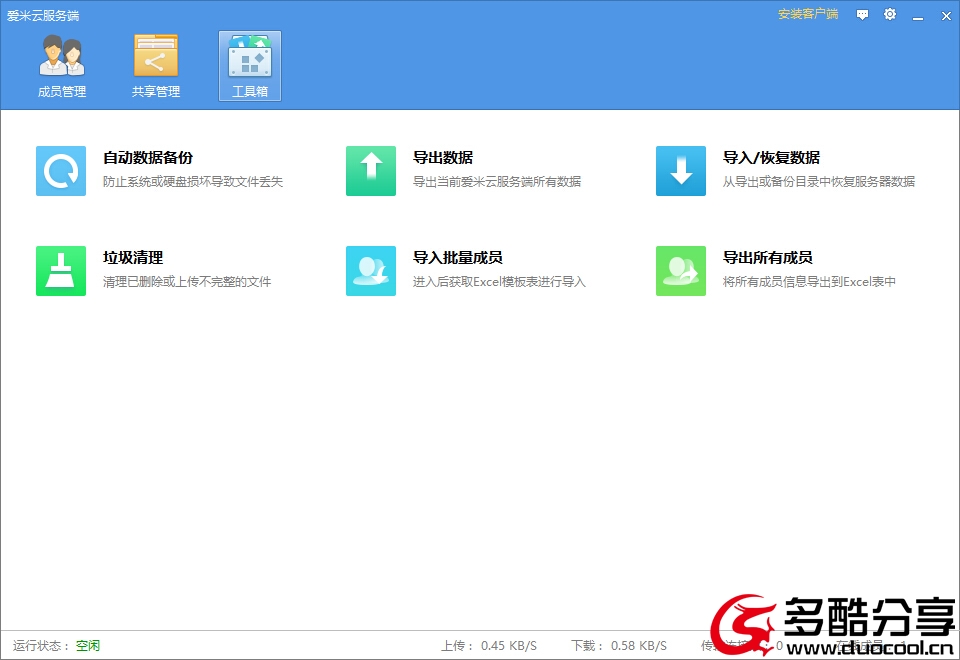Click the 爱米云服务端 window title

coord(43,15)
